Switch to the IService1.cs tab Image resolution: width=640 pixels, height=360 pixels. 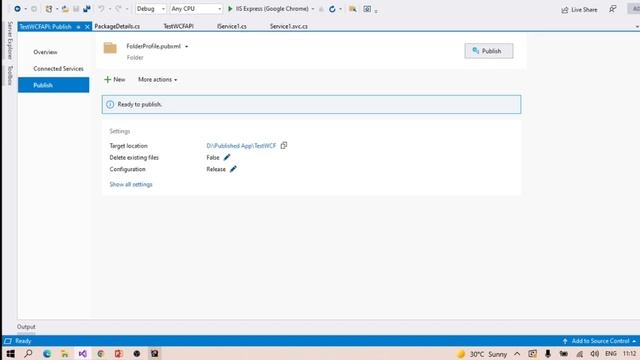(x=231, y=26)
